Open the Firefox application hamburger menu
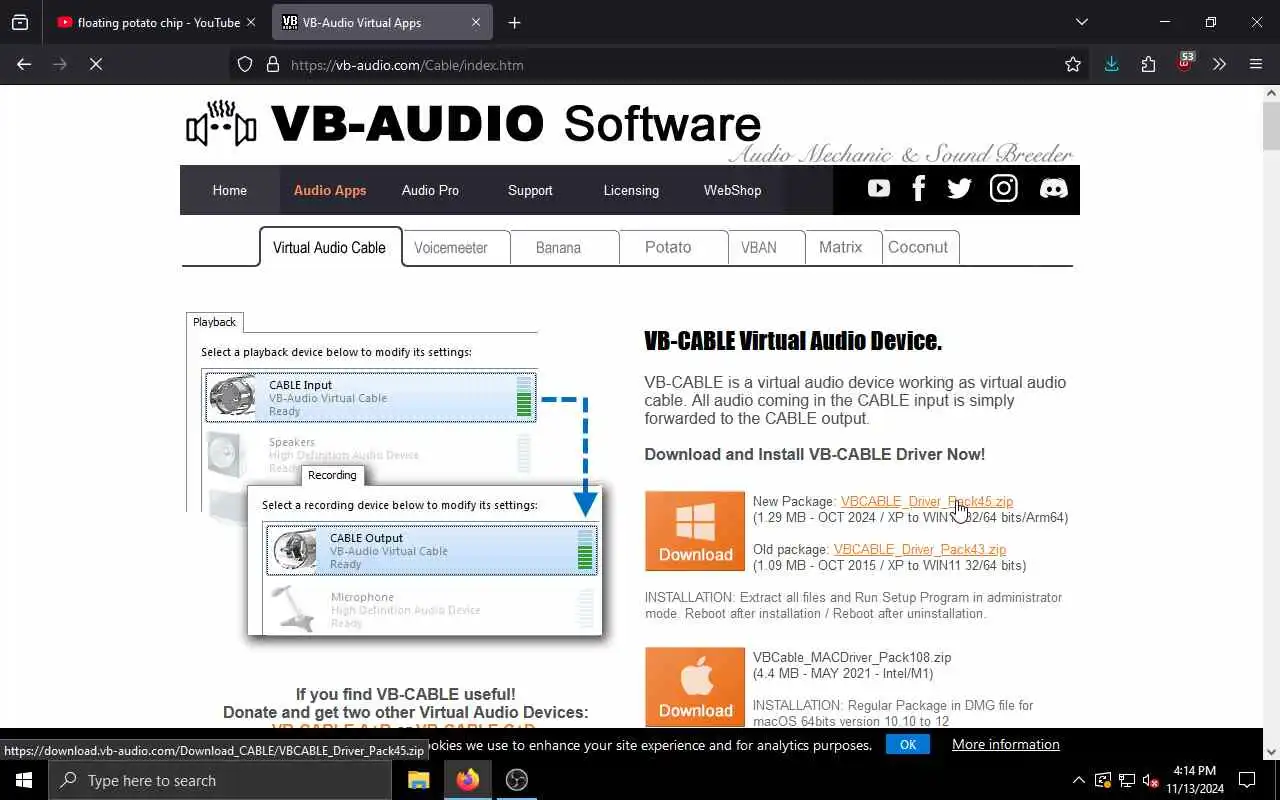The width and height of the screenshot is (1280, 800). (1256, 64)
